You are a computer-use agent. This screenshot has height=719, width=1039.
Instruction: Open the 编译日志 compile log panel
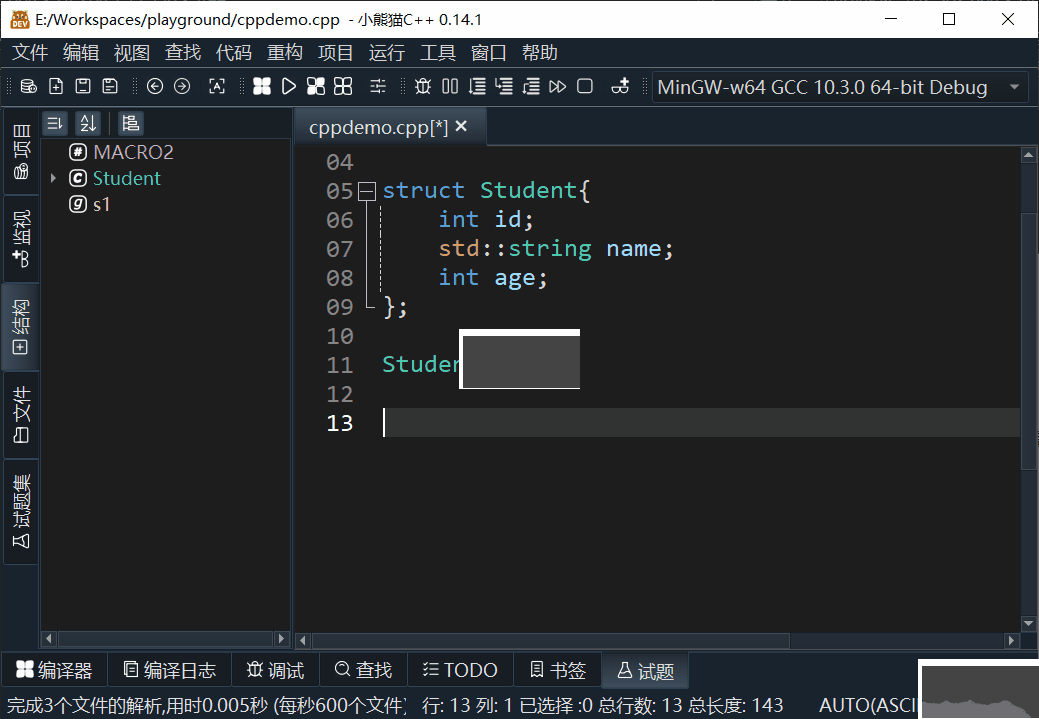[169, 670]
